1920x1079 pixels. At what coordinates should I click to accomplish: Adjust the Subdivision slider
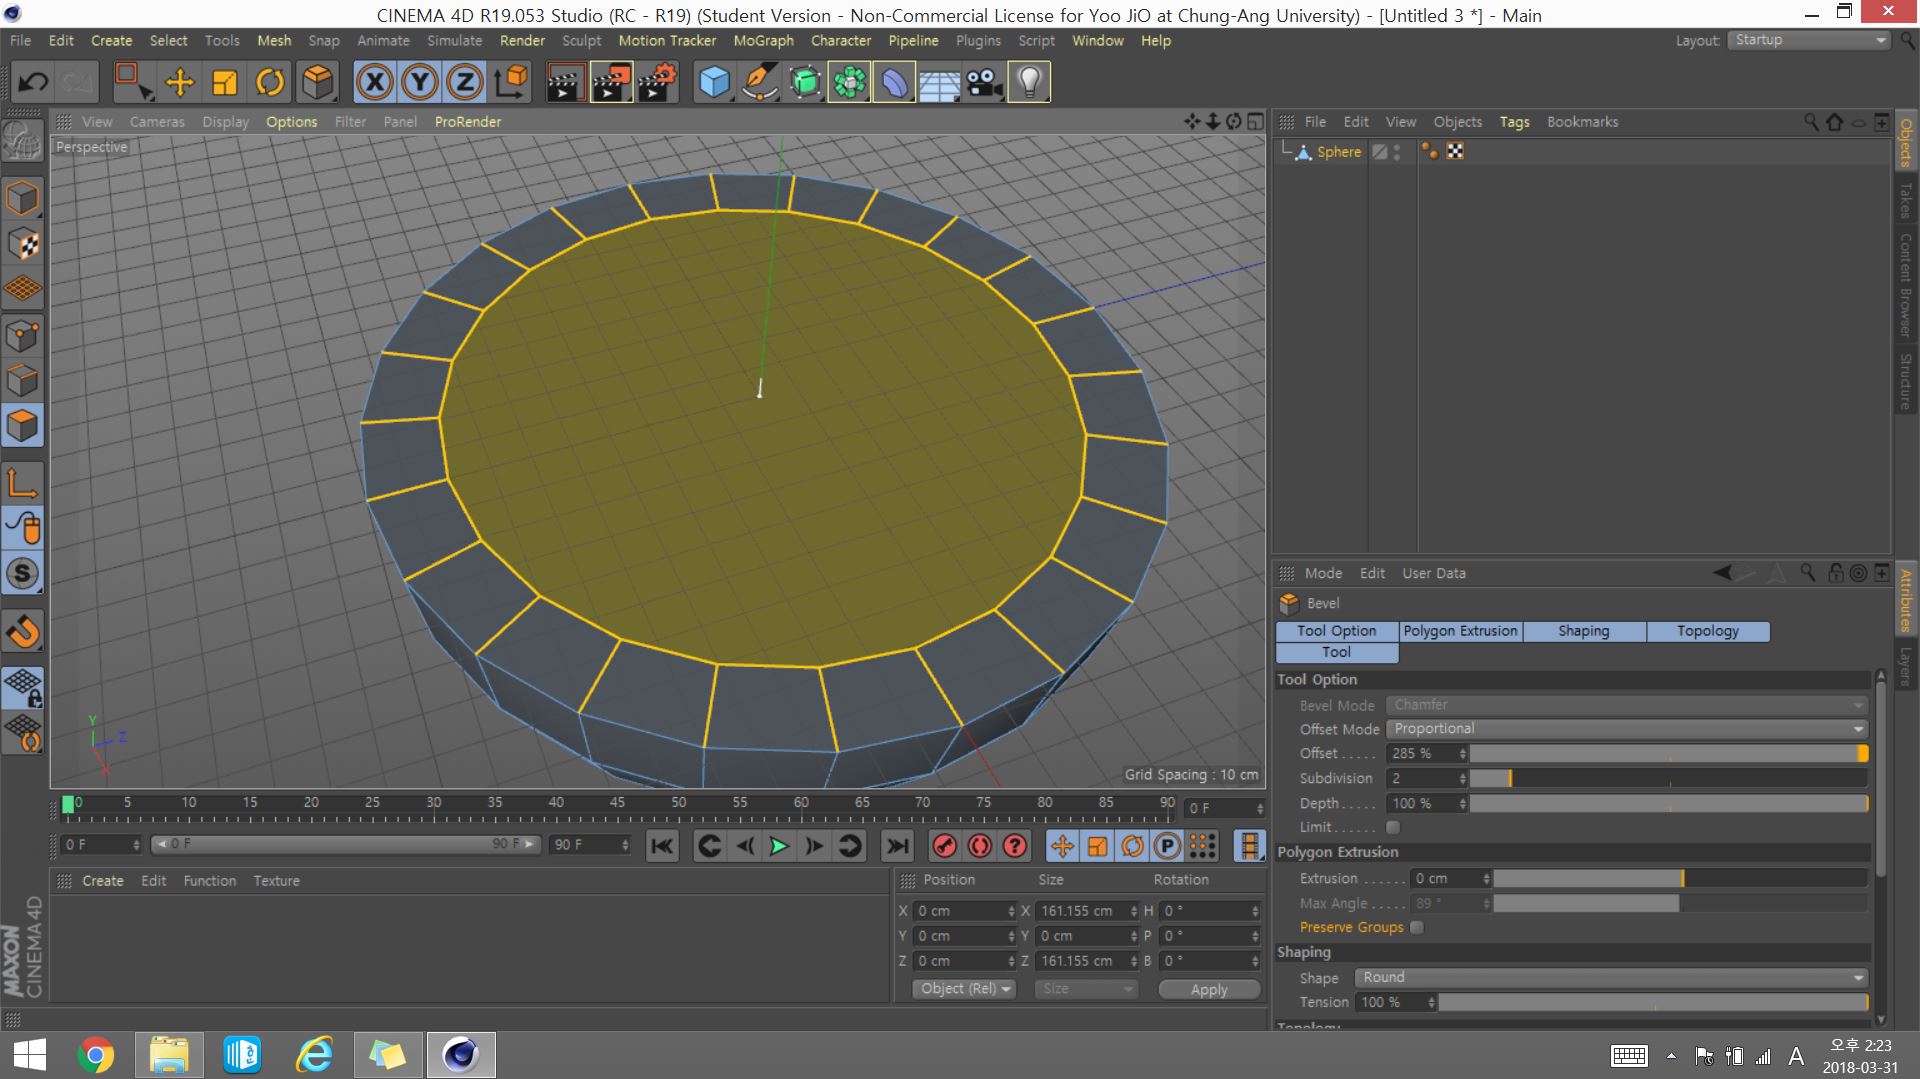pyautogui.click(x=1668, y=779)
